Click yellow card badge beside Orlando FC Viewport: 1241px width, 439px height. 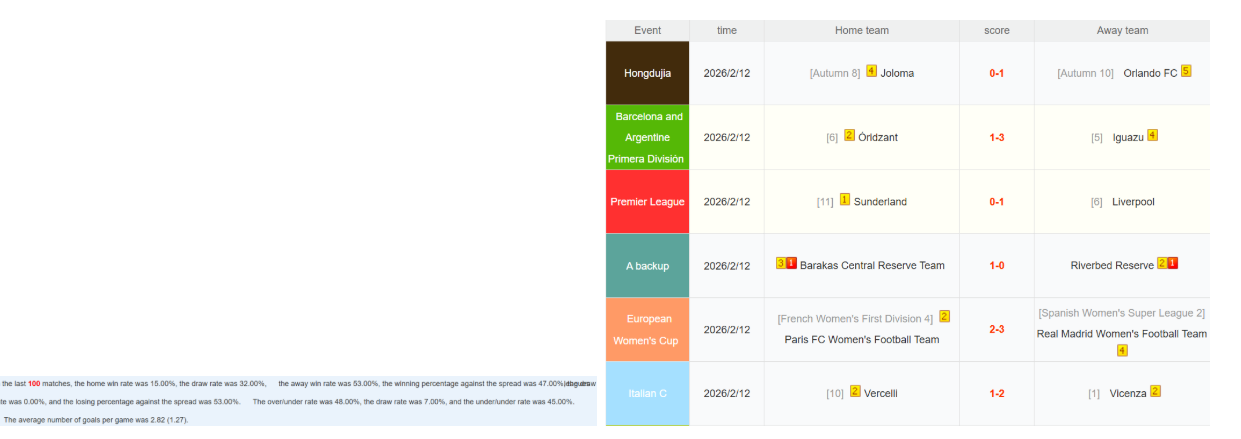(x=1186, y=72)
